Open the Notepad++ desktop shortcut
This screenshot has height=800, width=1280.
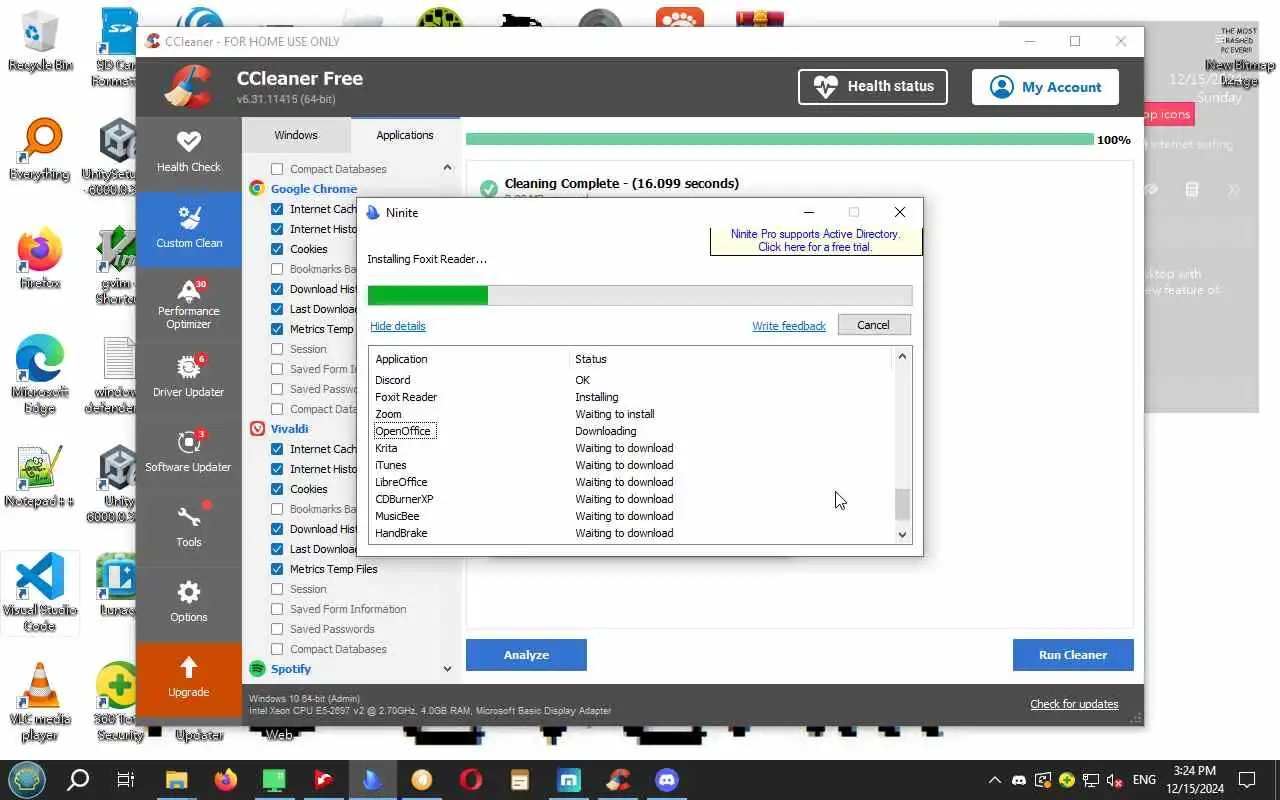pos(40,477)
